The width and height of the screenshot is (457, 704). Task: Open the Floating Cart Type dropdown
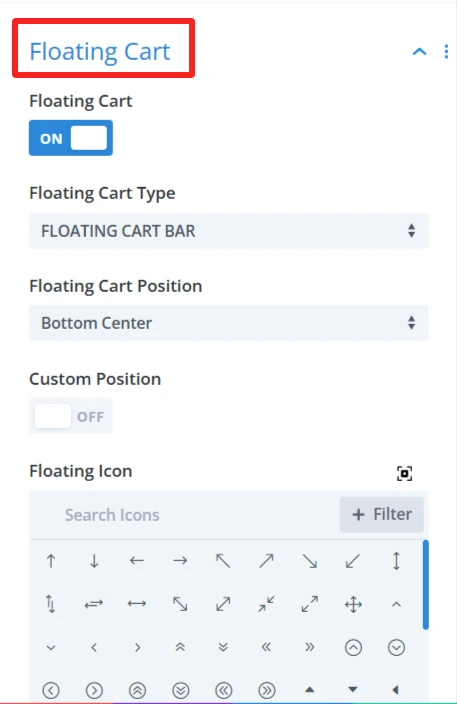(x=229, y=231)
